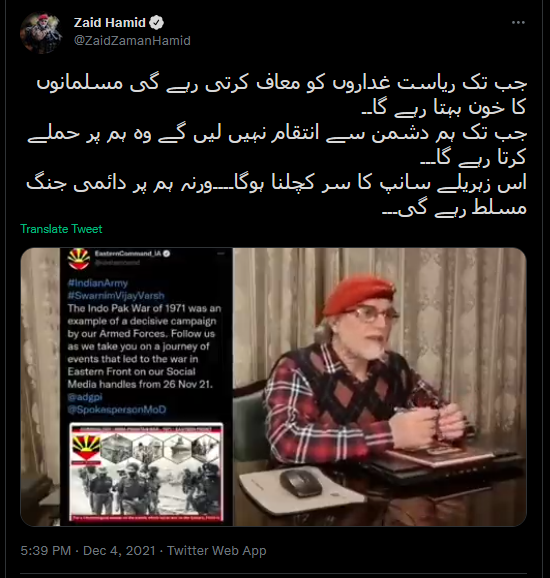The image size is (550, 578).
Task: Open Zaid Hamid's profile avatar
Action: [x=41, y=32]
